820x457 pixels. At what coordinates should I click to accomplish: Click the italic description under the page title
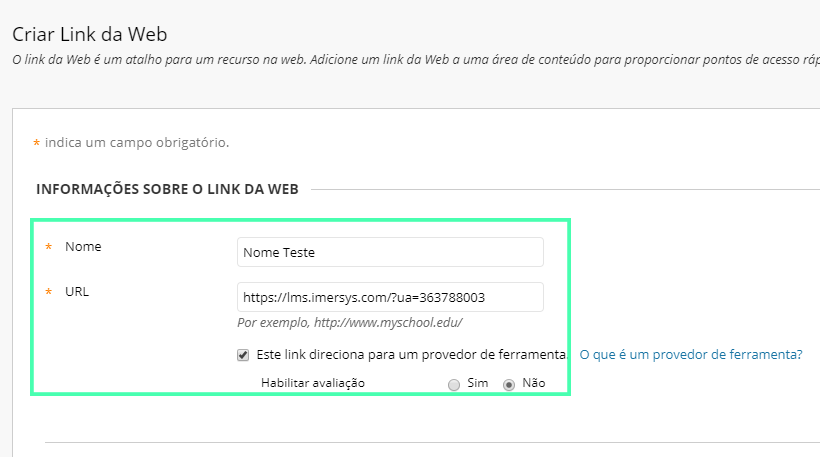point(416,60)
